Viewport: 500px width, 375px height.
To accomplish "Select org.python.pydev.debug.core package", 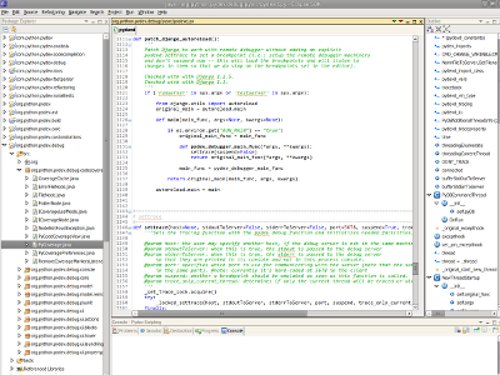I will pos(57,278).
